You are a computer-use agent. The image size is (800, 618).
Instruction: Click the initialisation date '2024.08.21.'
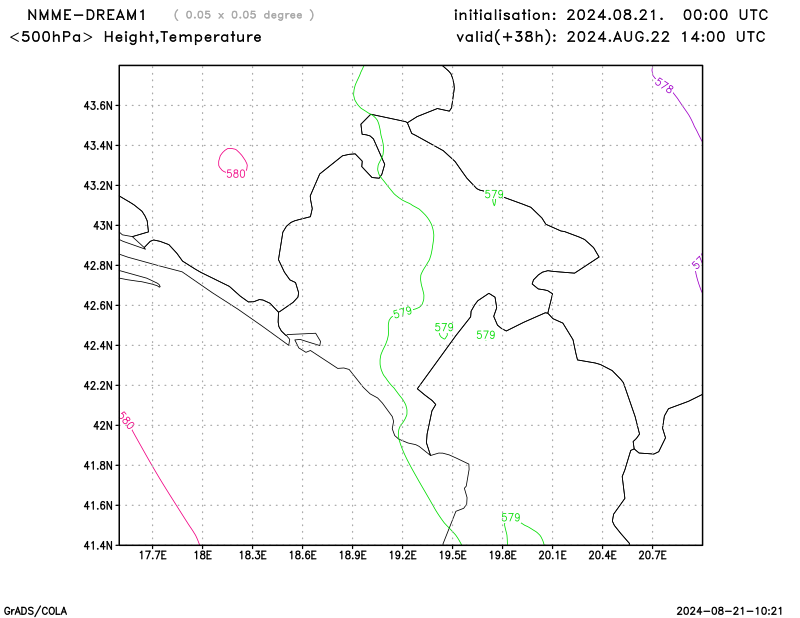[x=615, y=15]
